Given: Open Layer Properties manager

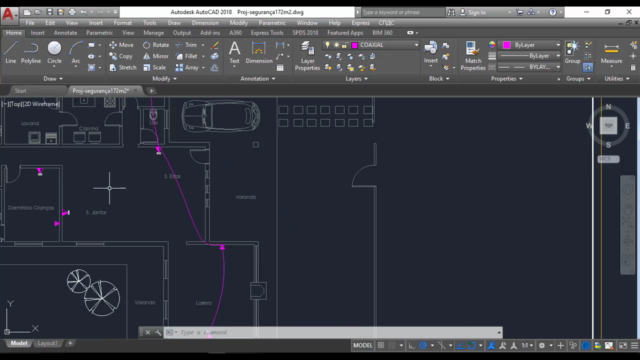Looking at the screenshot, I should click(307, 56).
